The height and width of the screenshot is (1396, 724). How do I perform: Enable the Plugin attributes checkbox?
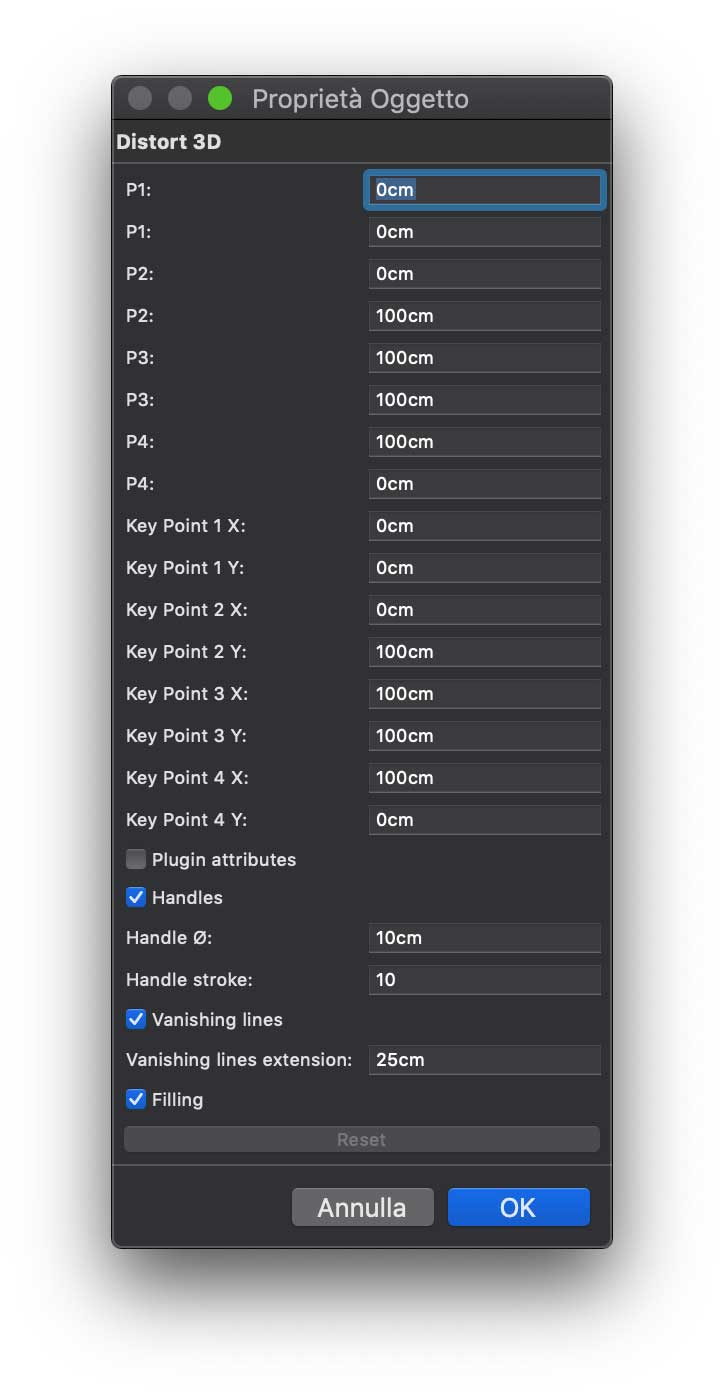pos(136,858)
